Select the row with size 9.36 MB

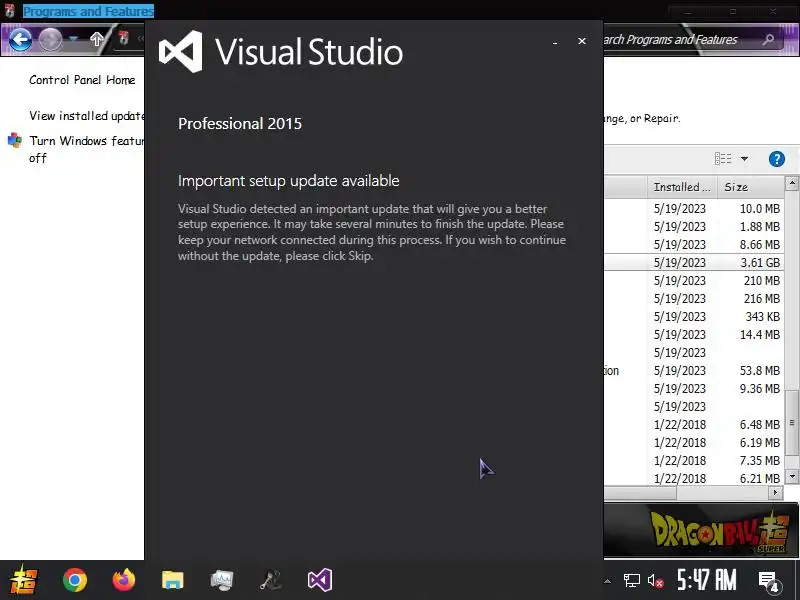[694, 389]
